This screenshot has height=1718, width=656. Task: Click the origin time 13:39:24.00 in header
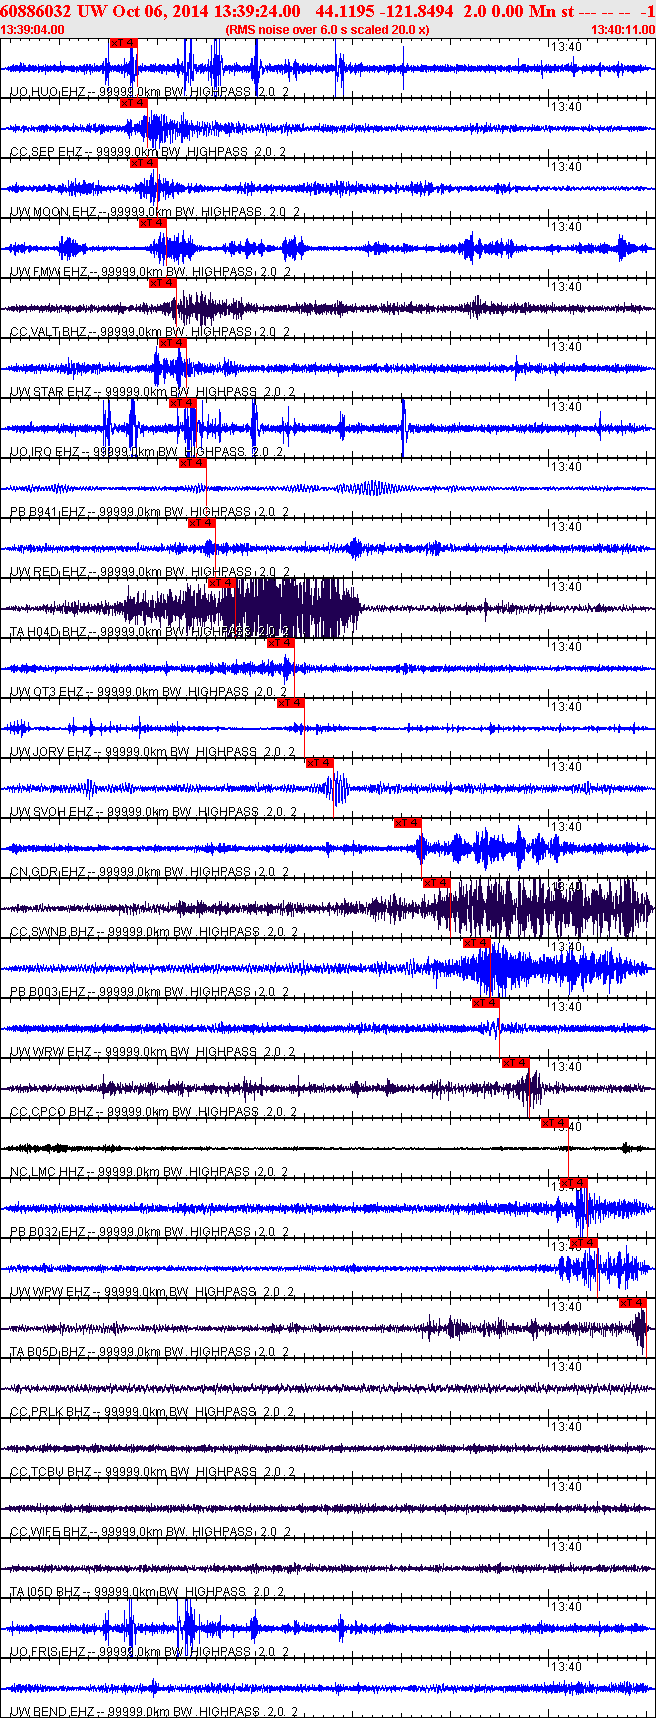(256, 11)
